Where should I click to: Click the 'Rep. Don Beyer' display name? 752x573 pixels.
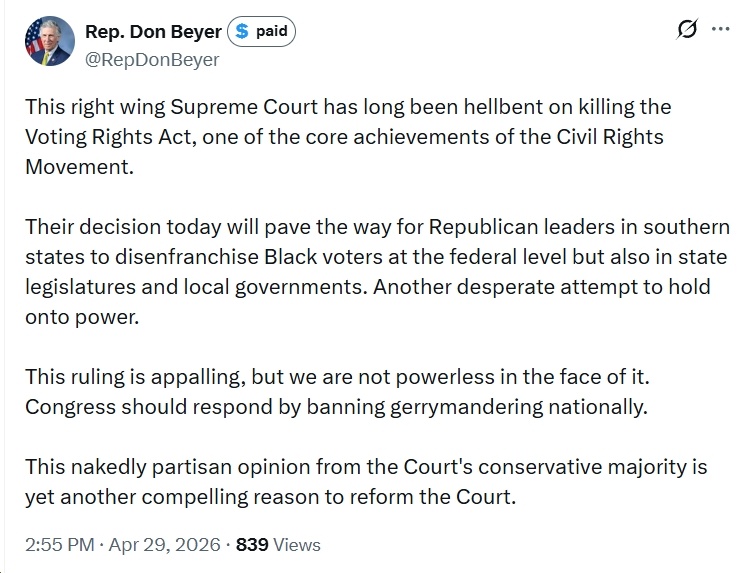point(153,32)
